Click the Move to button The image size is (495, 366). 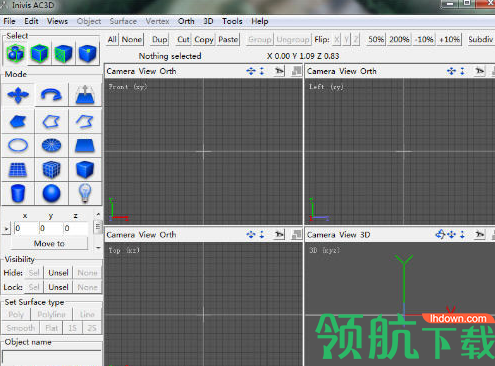point(49,244)
